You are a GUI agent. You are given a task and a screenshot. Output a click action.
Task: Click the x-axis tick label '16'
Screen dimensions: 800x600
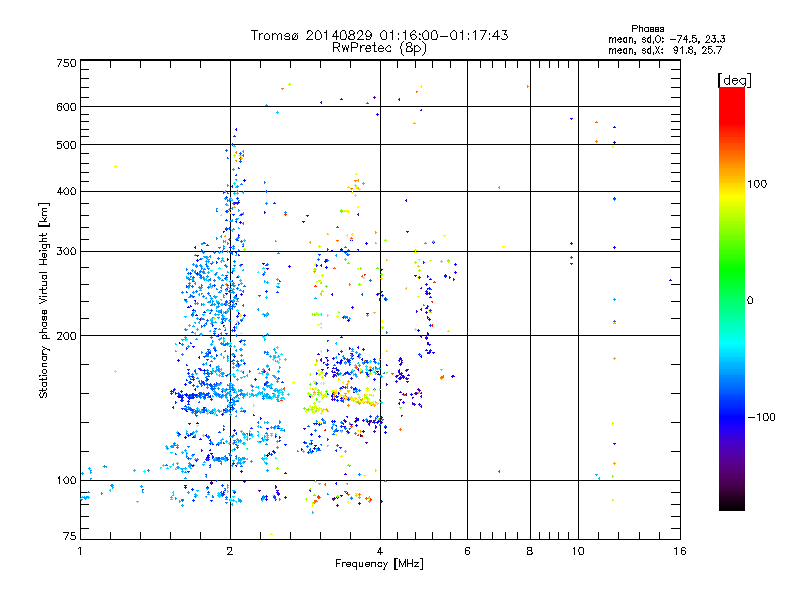[x=680, y=551]
